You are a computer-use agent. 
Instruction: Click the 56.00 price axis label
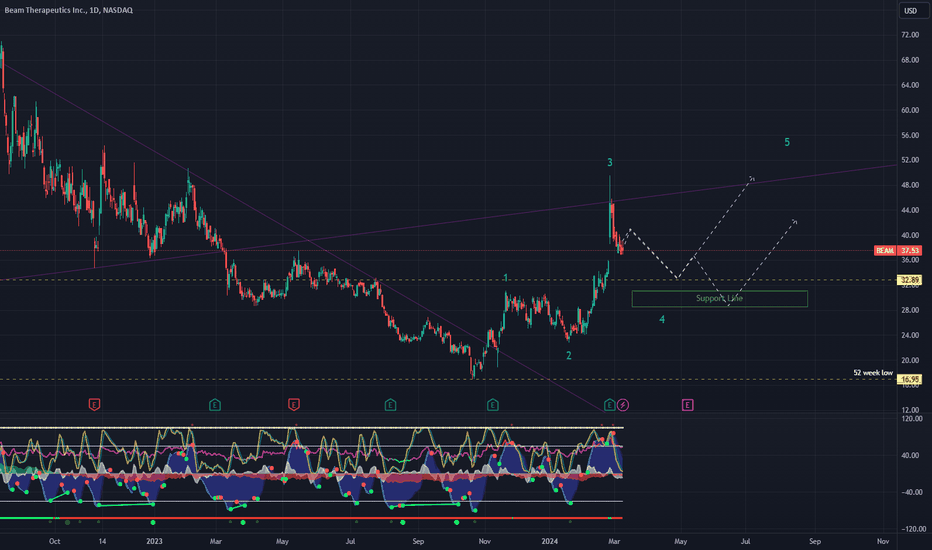(910, 135)
